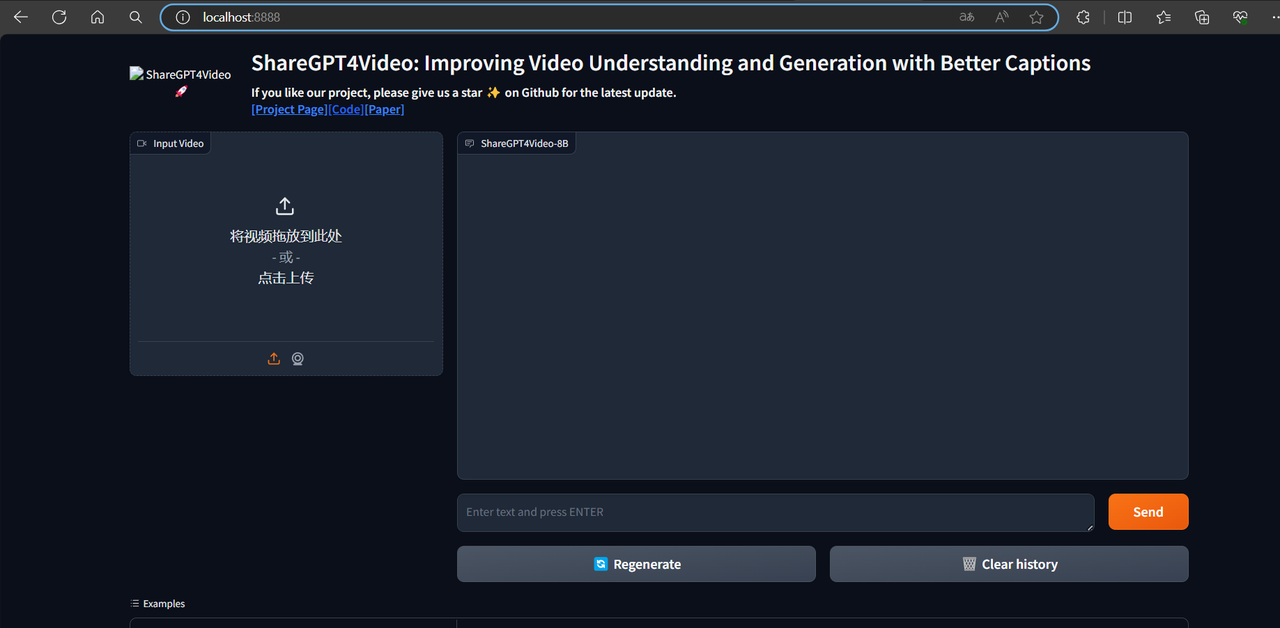This screenshot has width=1280, height=628.
Task: Open the Code link
Action: pyautogui.click(x=346, y=109)
